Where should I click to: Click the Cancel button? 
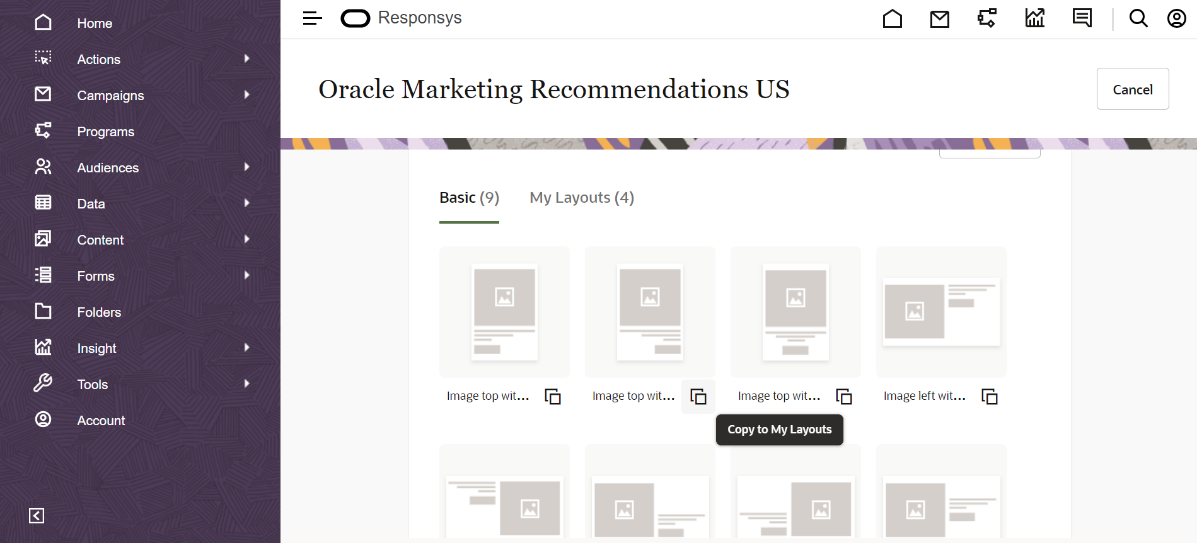pos(1132,89)
